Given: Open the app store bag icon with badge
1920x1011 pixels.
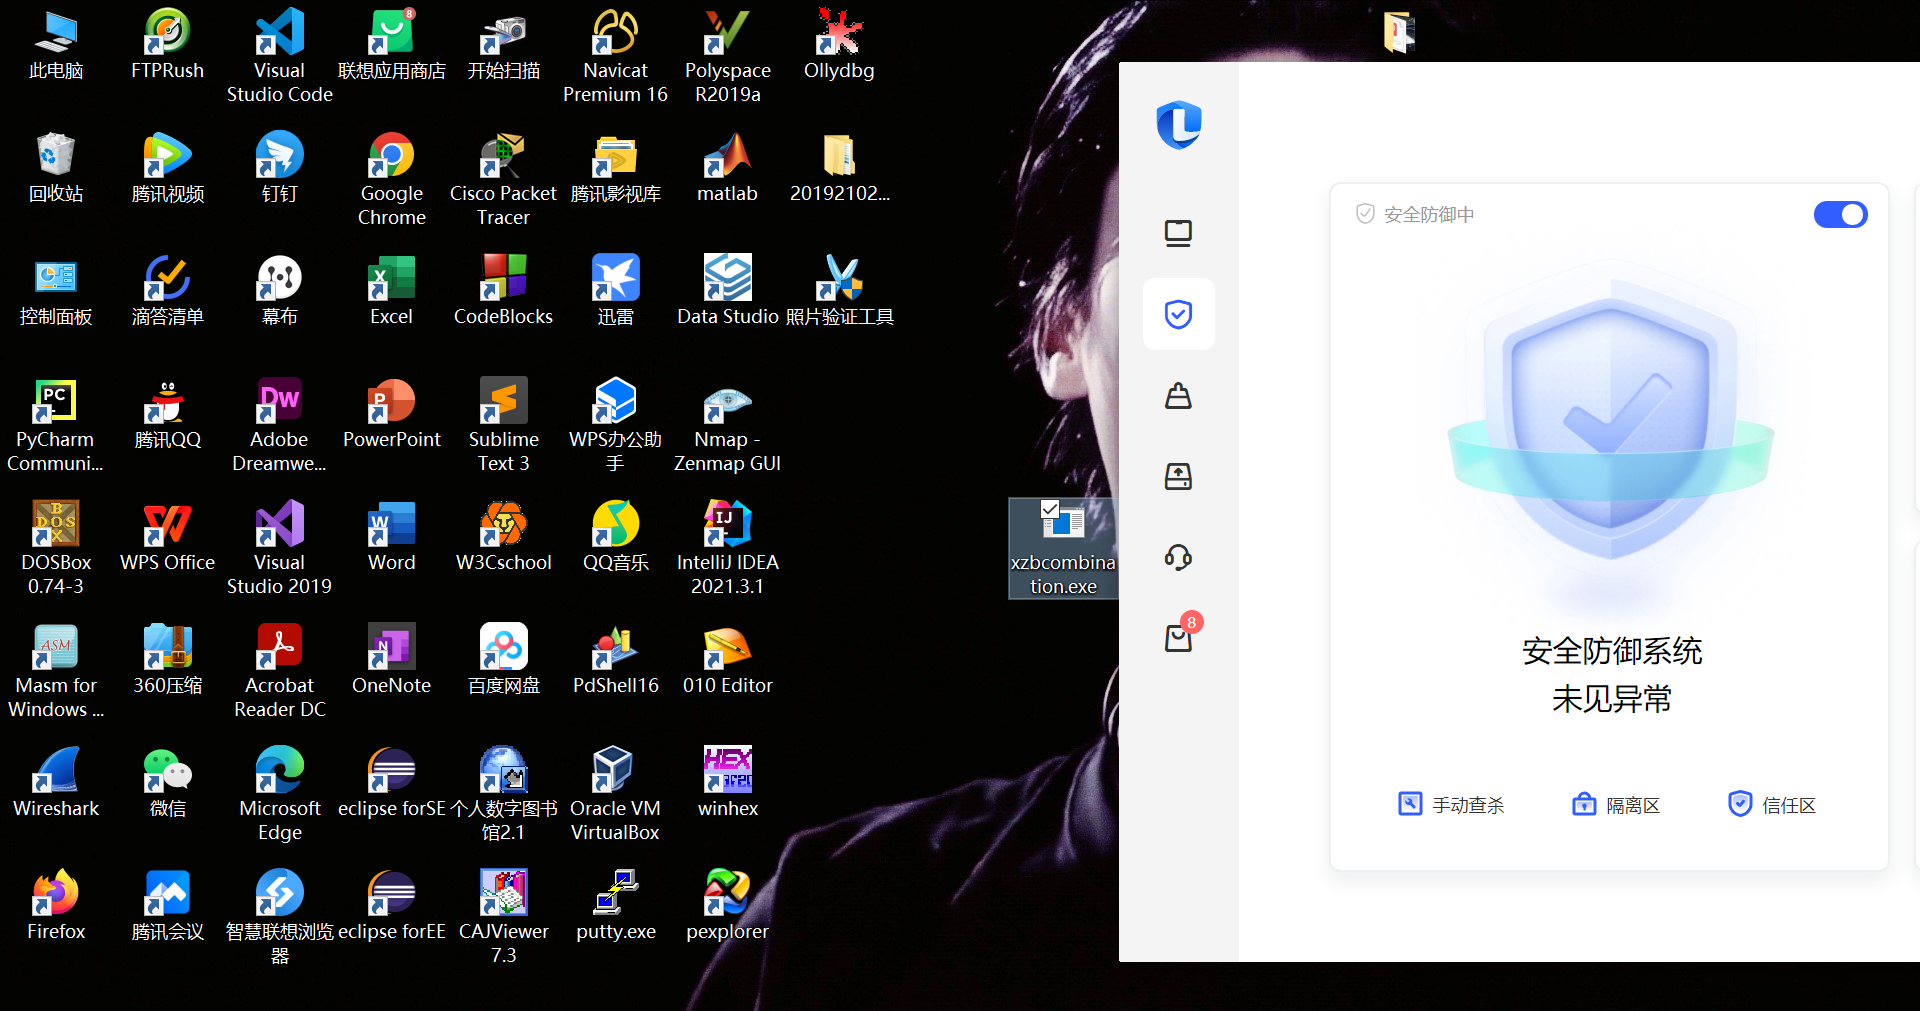Looking at the screenshot, I should (x=1180, y=636).
